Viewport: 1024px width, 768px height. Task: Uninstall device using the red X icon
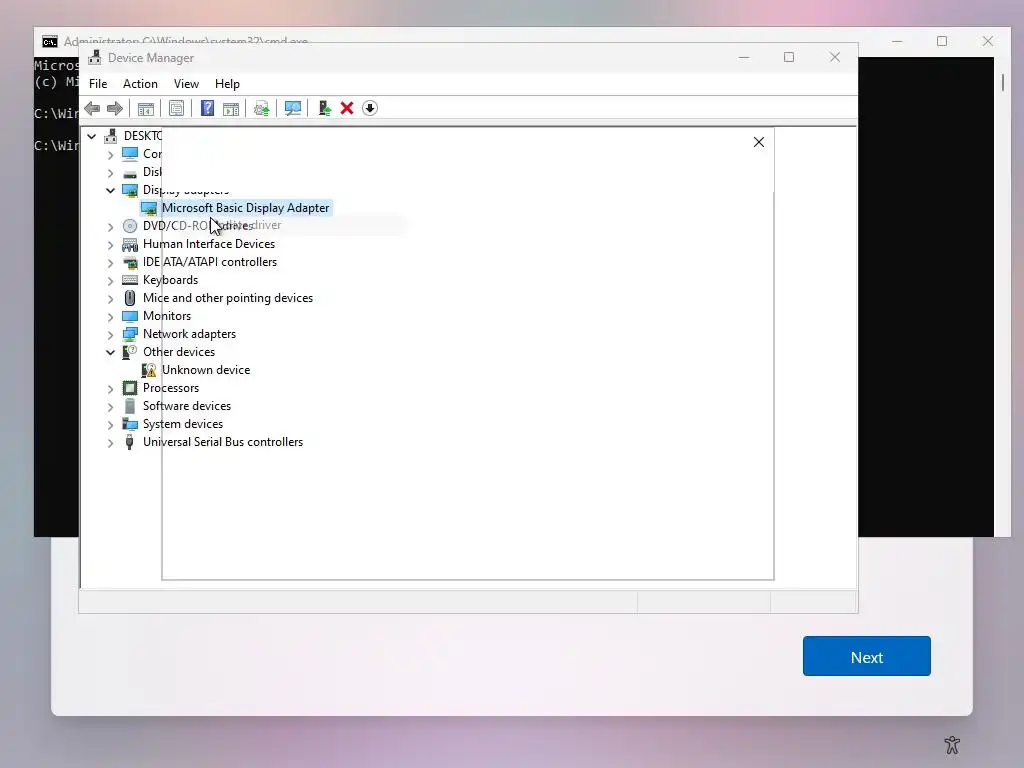(x=347, y=108)
